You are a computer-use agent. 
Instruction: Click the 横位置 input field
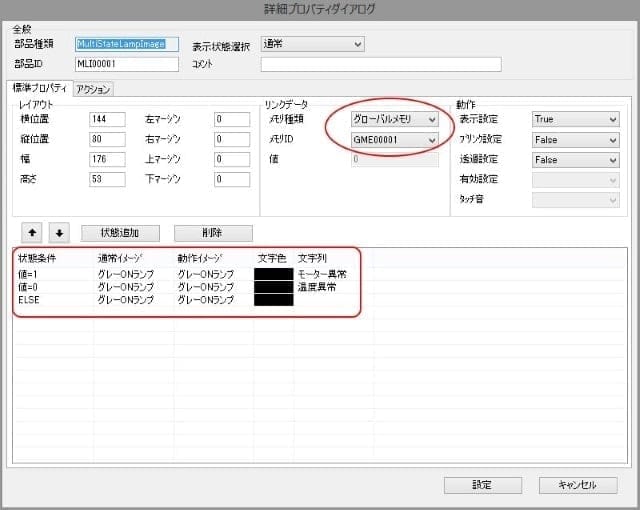(107, 119)
